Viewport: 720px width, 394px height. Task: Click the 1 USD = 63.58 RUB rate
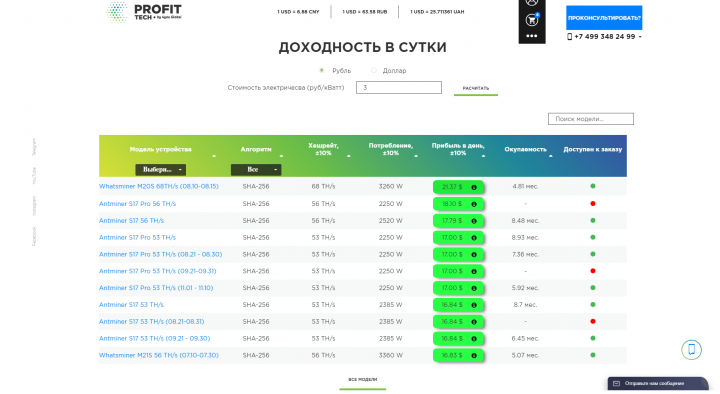point(365,12)
